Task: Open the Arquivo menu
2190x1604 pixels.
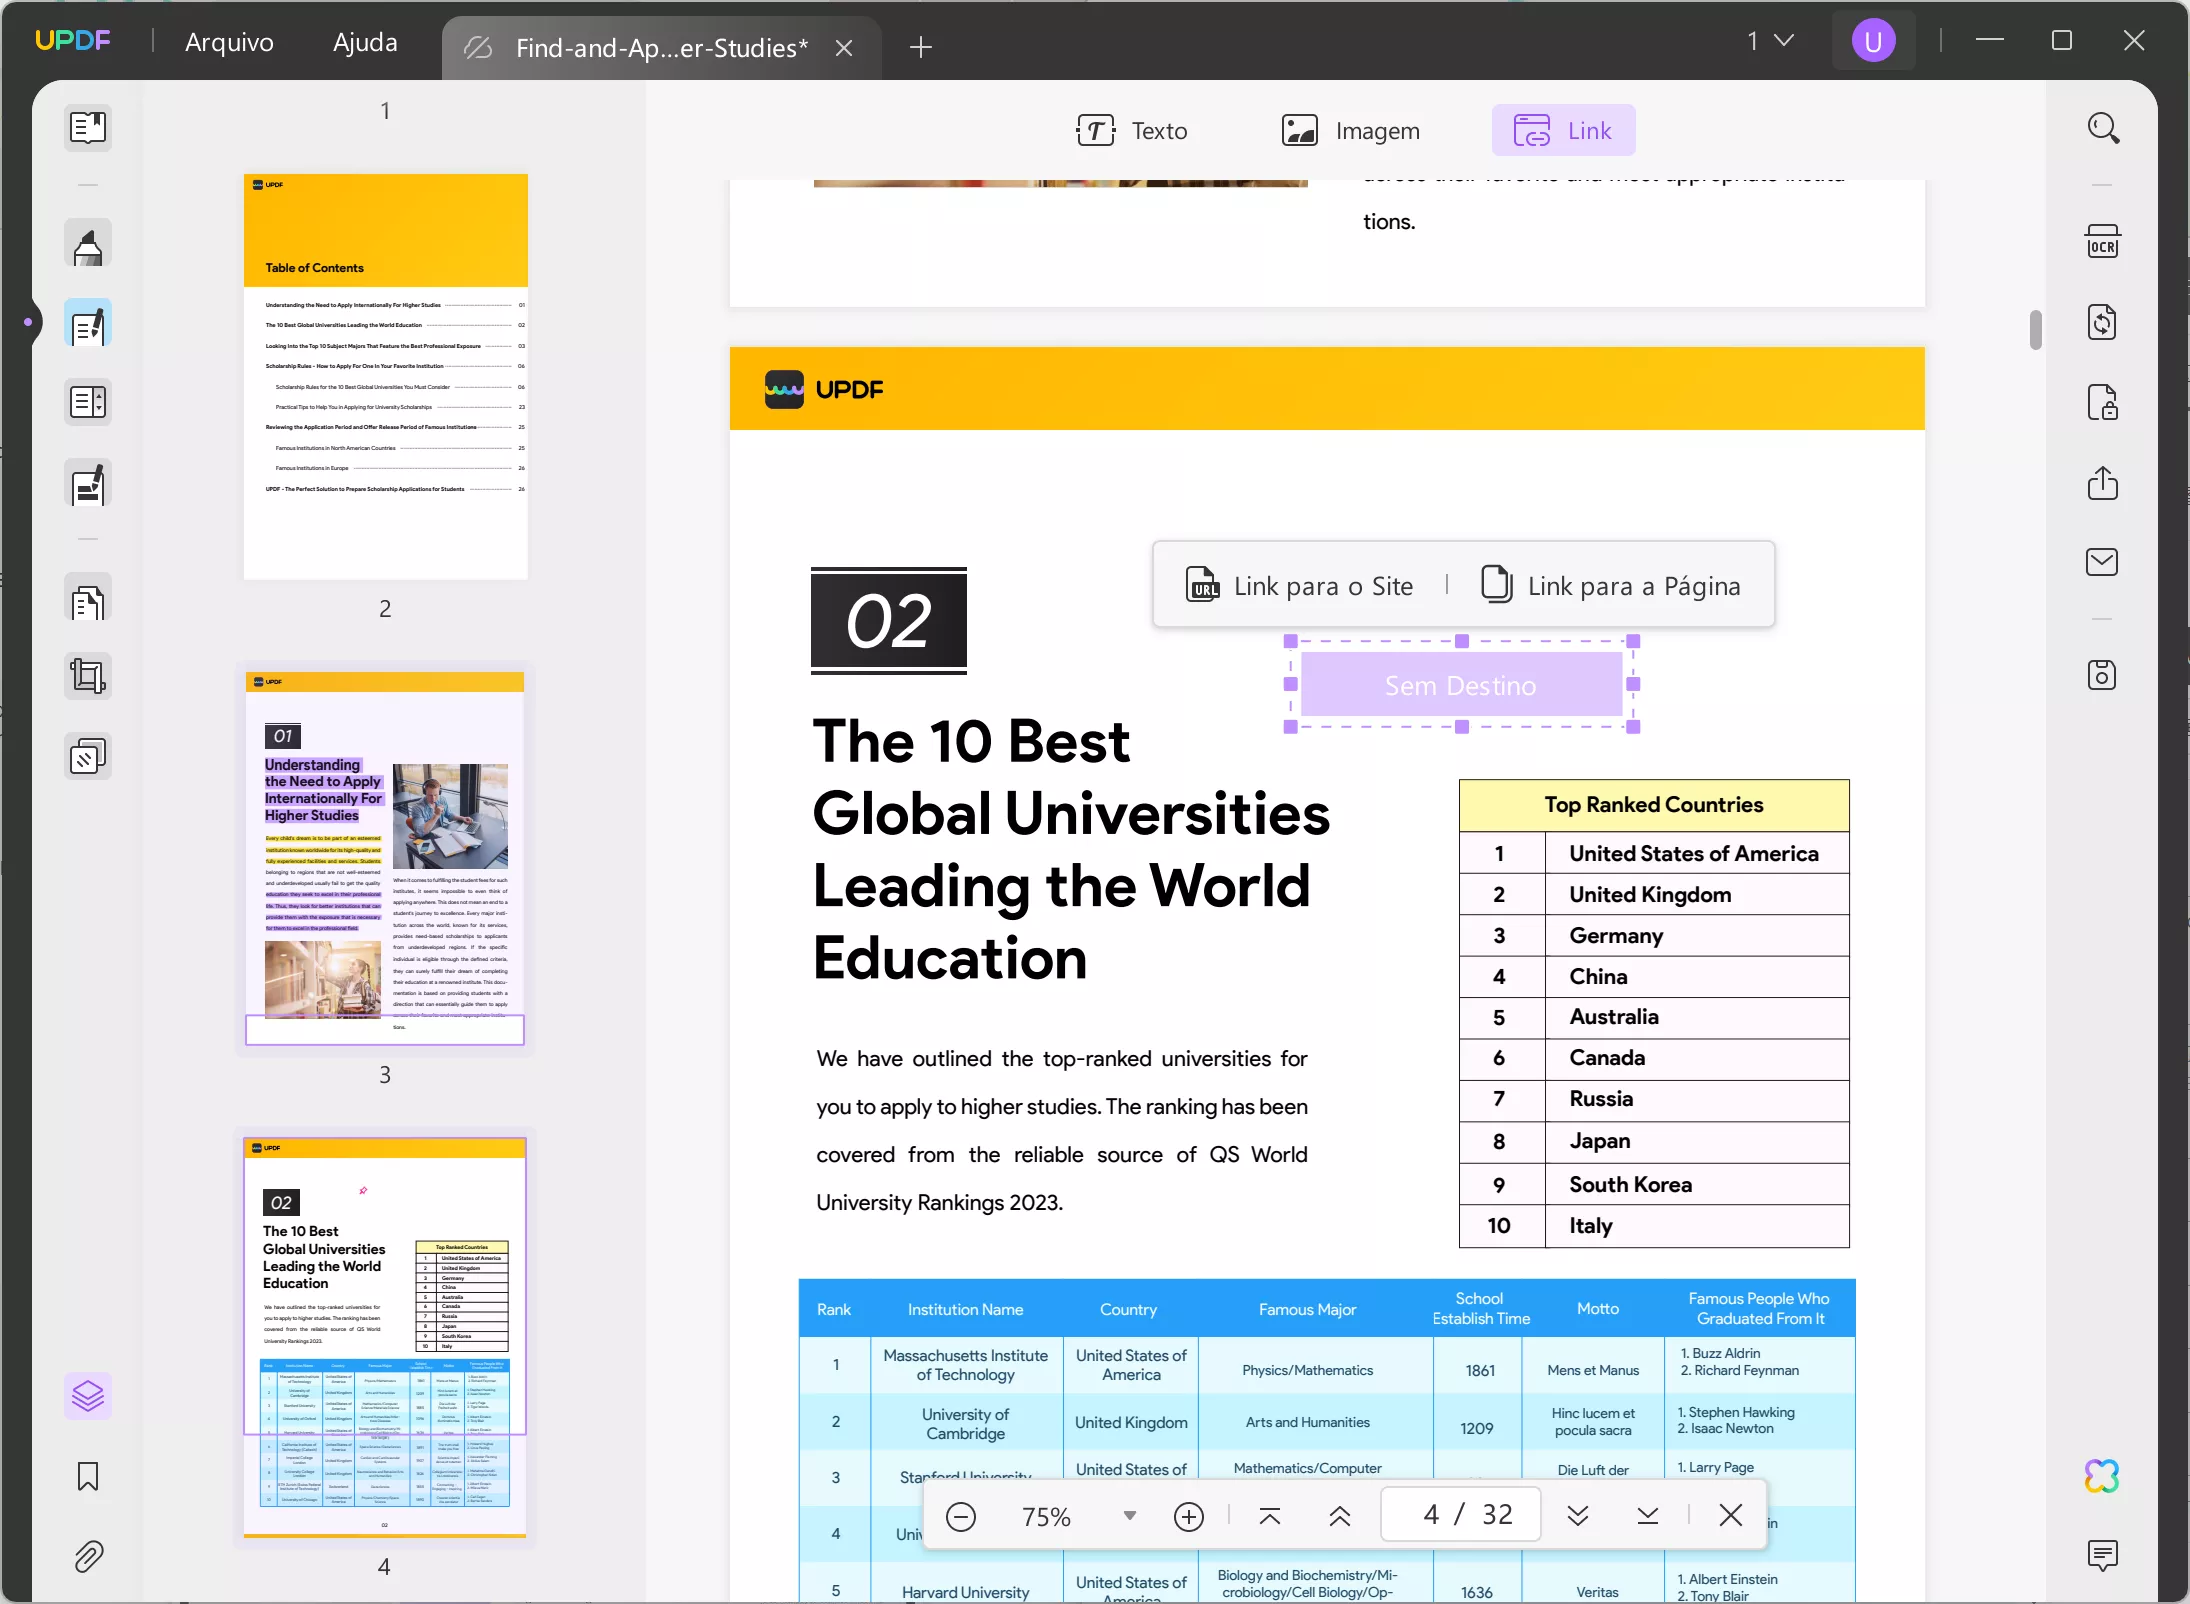Action: tap(229, 42)
